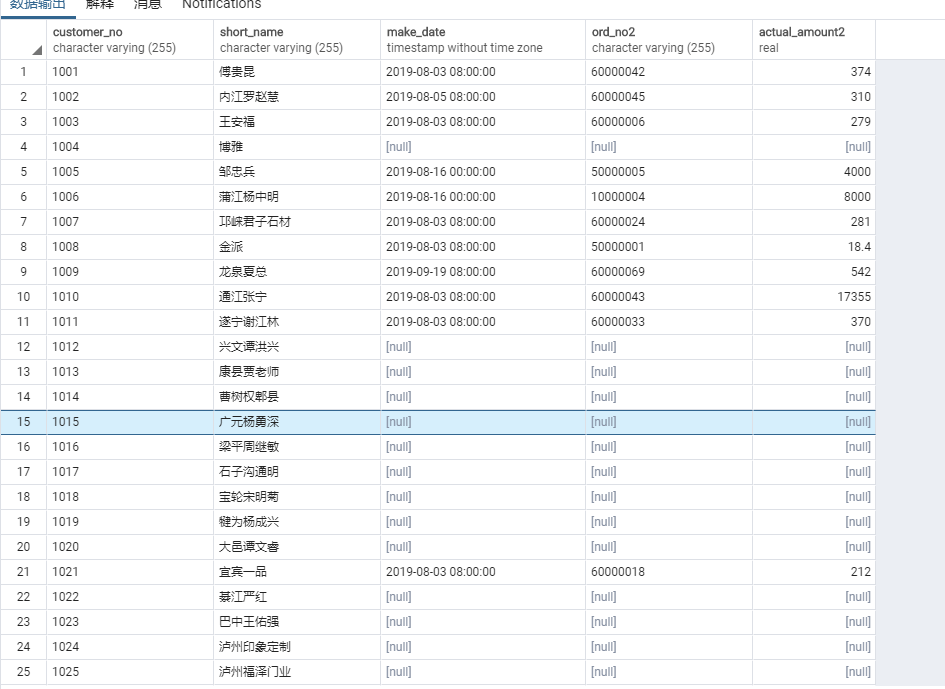The image size is (945, 689).
Task: Click short_name cell 博雅
Action: [297, 147]
